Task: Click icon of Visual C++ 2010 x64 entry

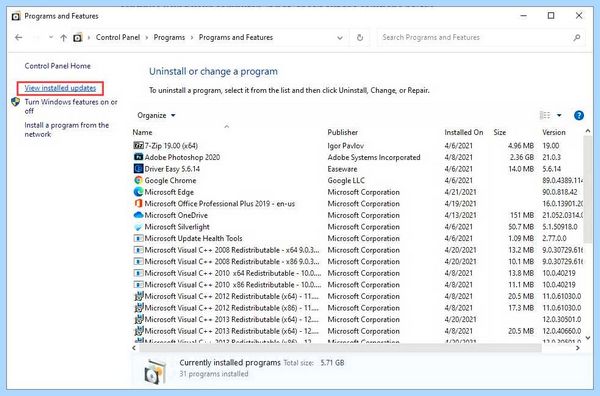Action: (x=138, y=273)
